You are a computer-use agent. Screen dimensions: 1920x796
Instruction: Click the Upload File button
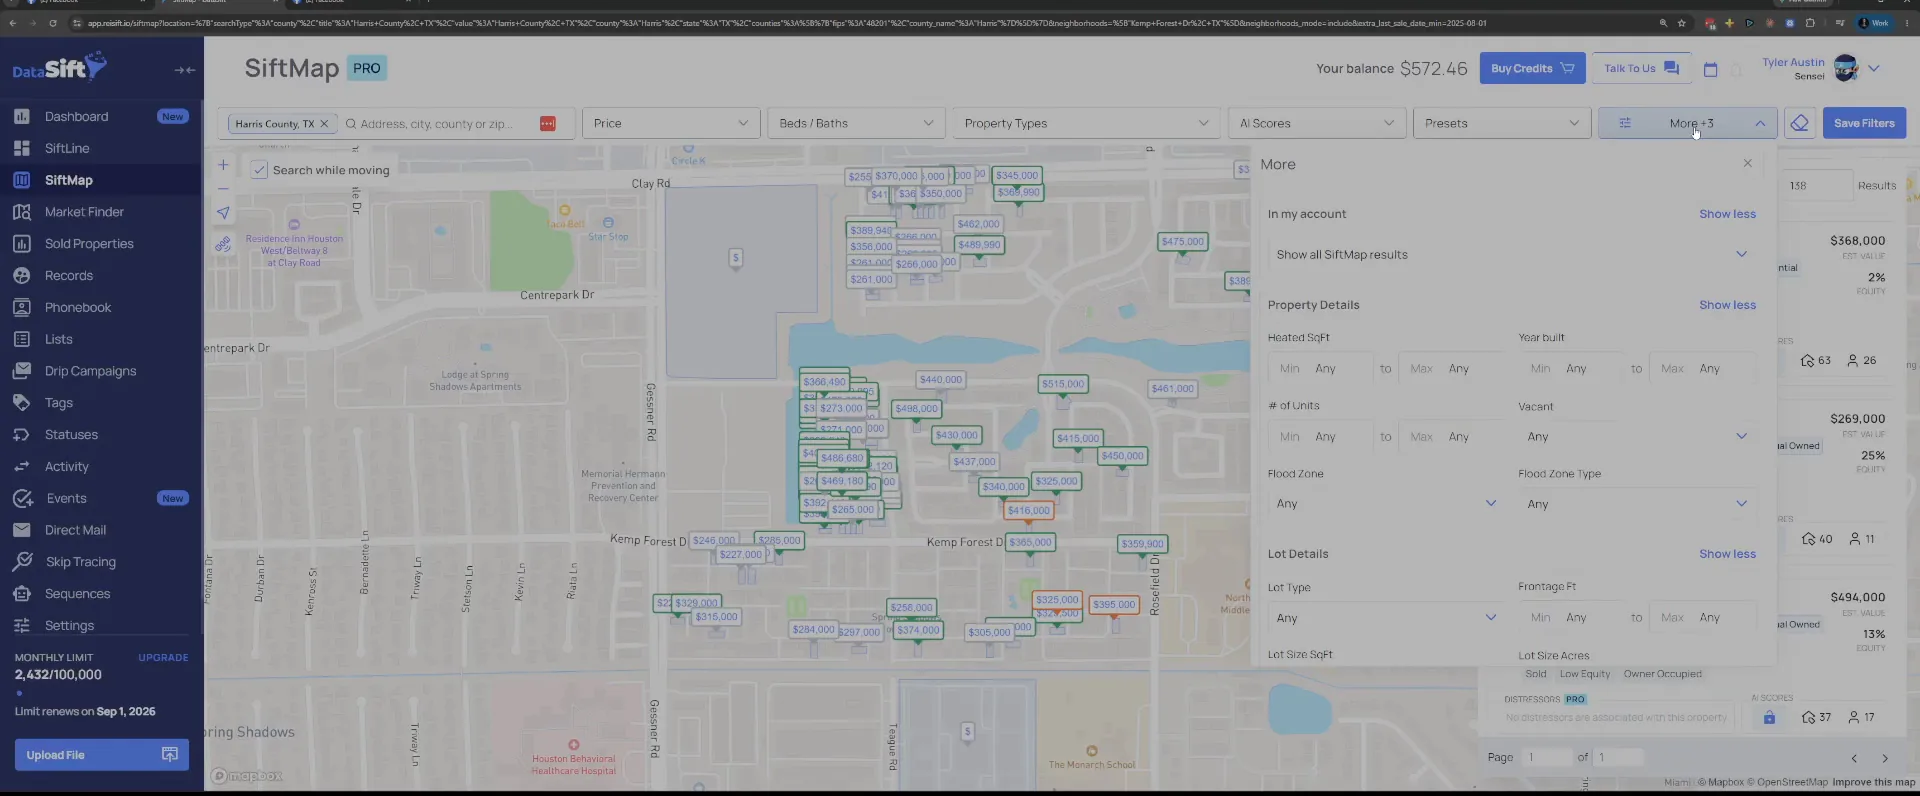[101, 755]
